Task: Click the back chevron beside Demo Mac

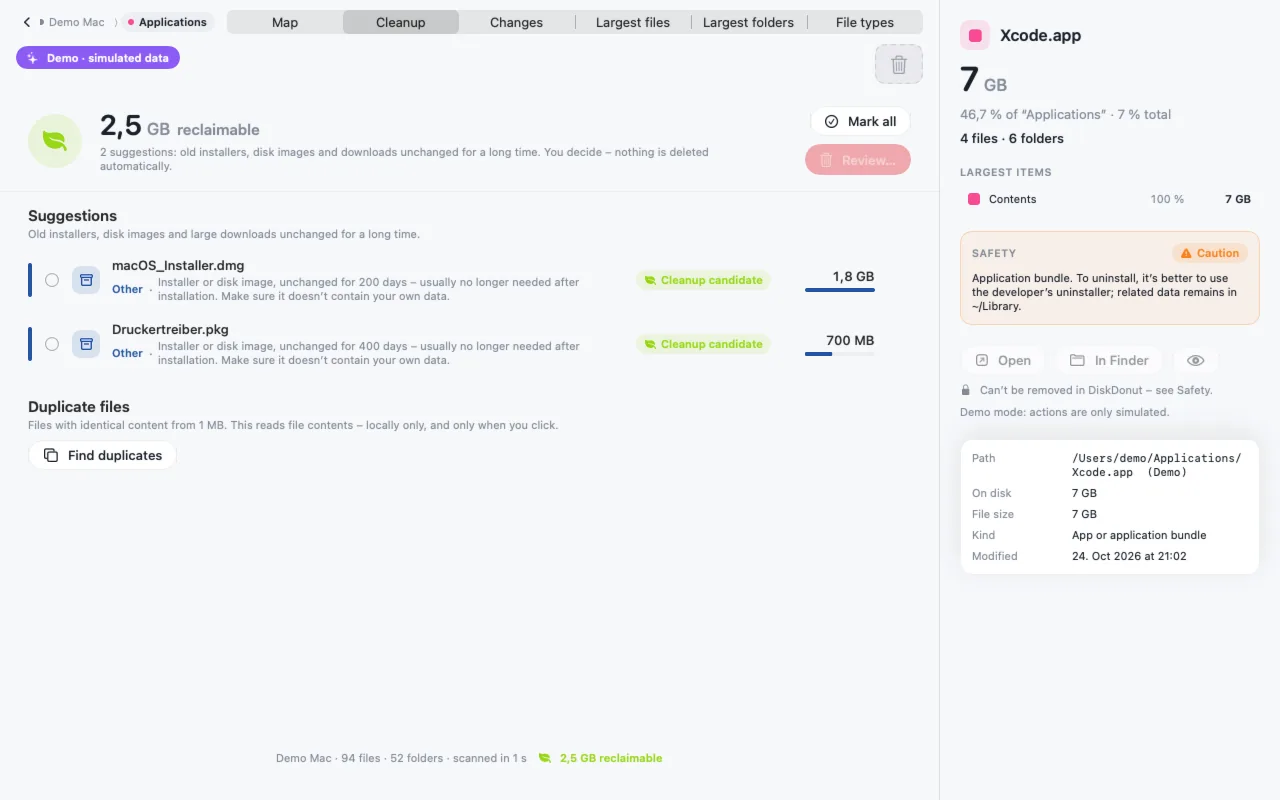Action: tap(27, 22)
